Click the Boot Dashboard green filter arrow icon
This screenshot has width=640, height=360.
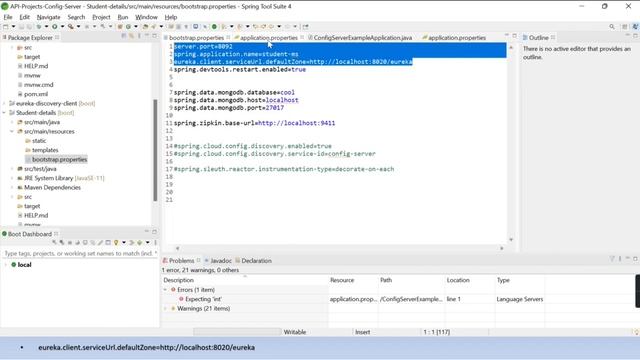pyautogui.click(x=140, y=242)
